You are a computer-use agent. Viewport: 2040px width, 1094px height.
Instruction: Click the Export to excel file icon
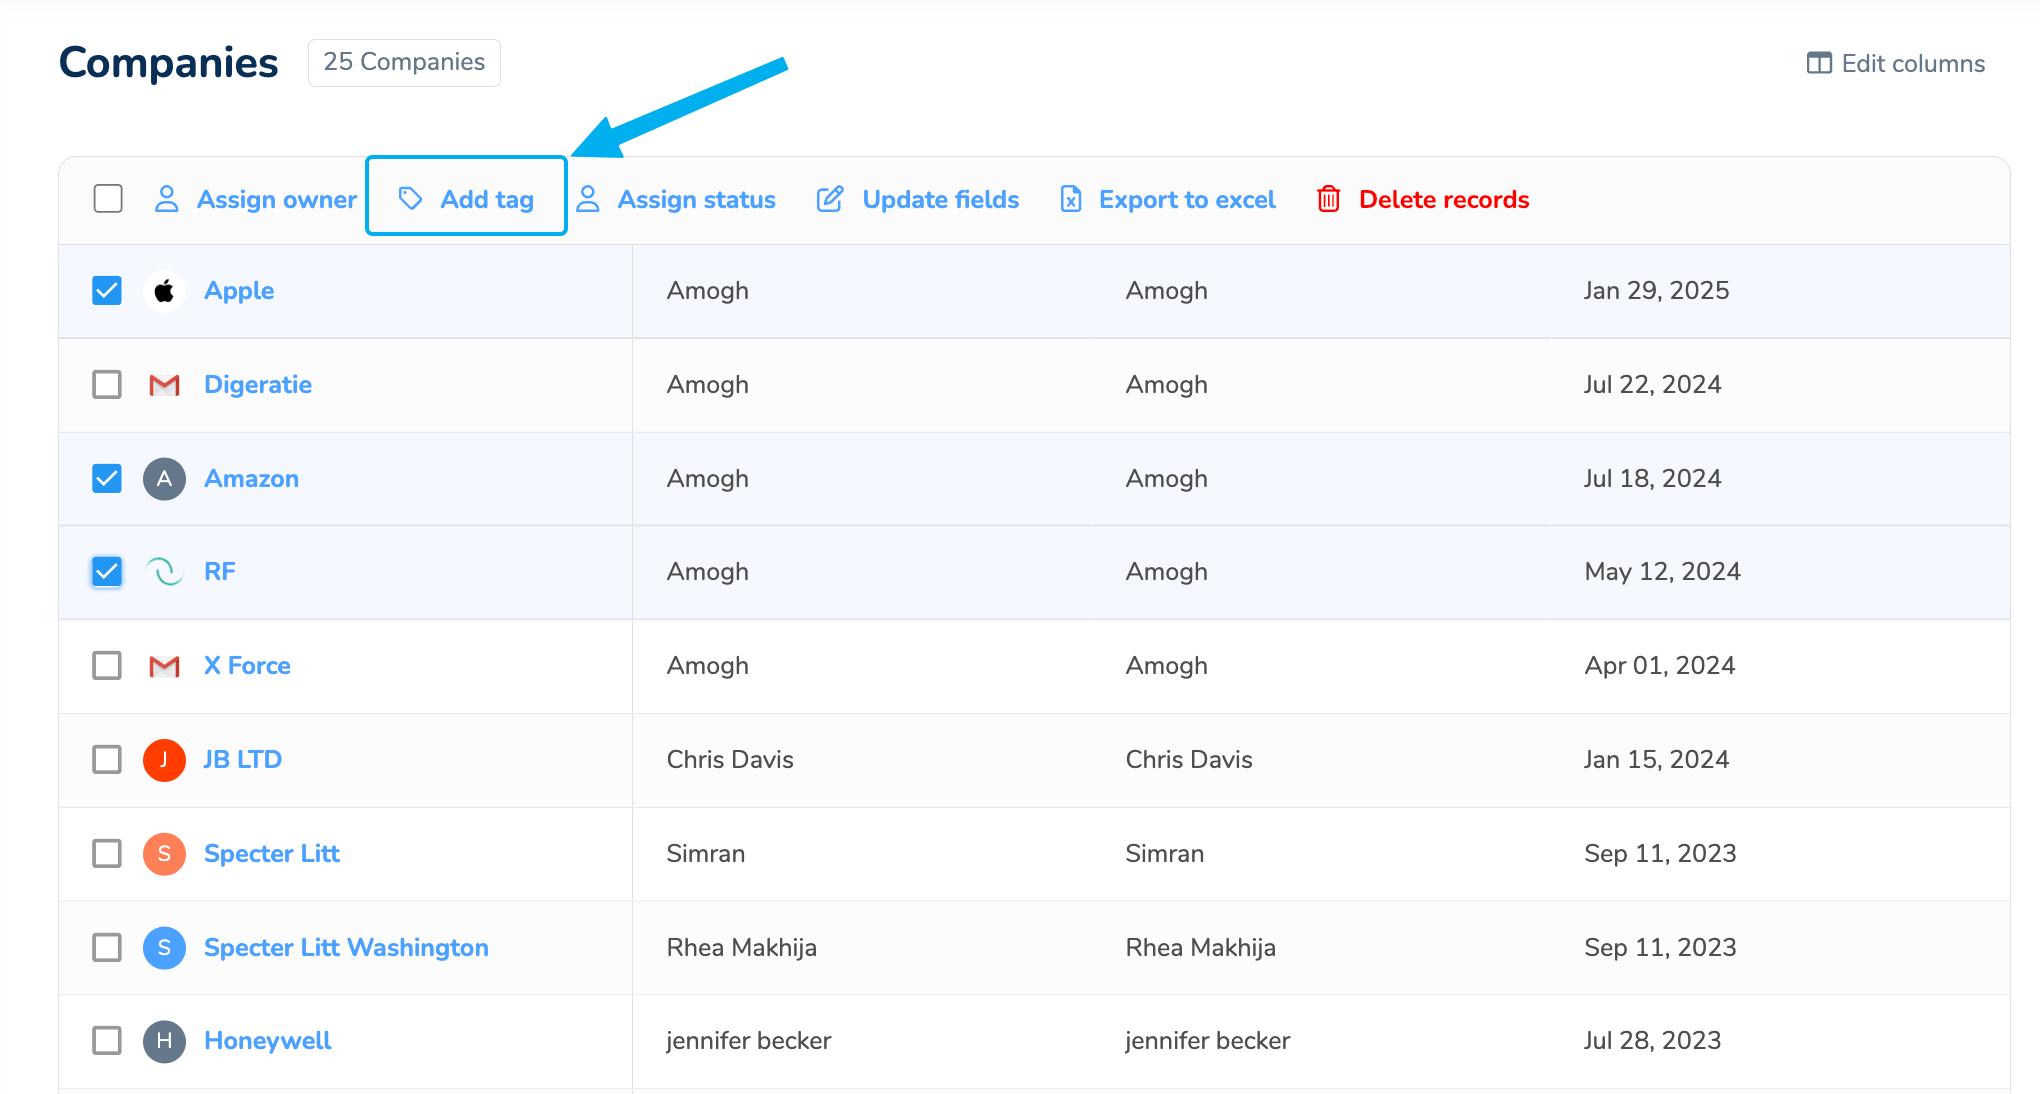(1071, 199)
